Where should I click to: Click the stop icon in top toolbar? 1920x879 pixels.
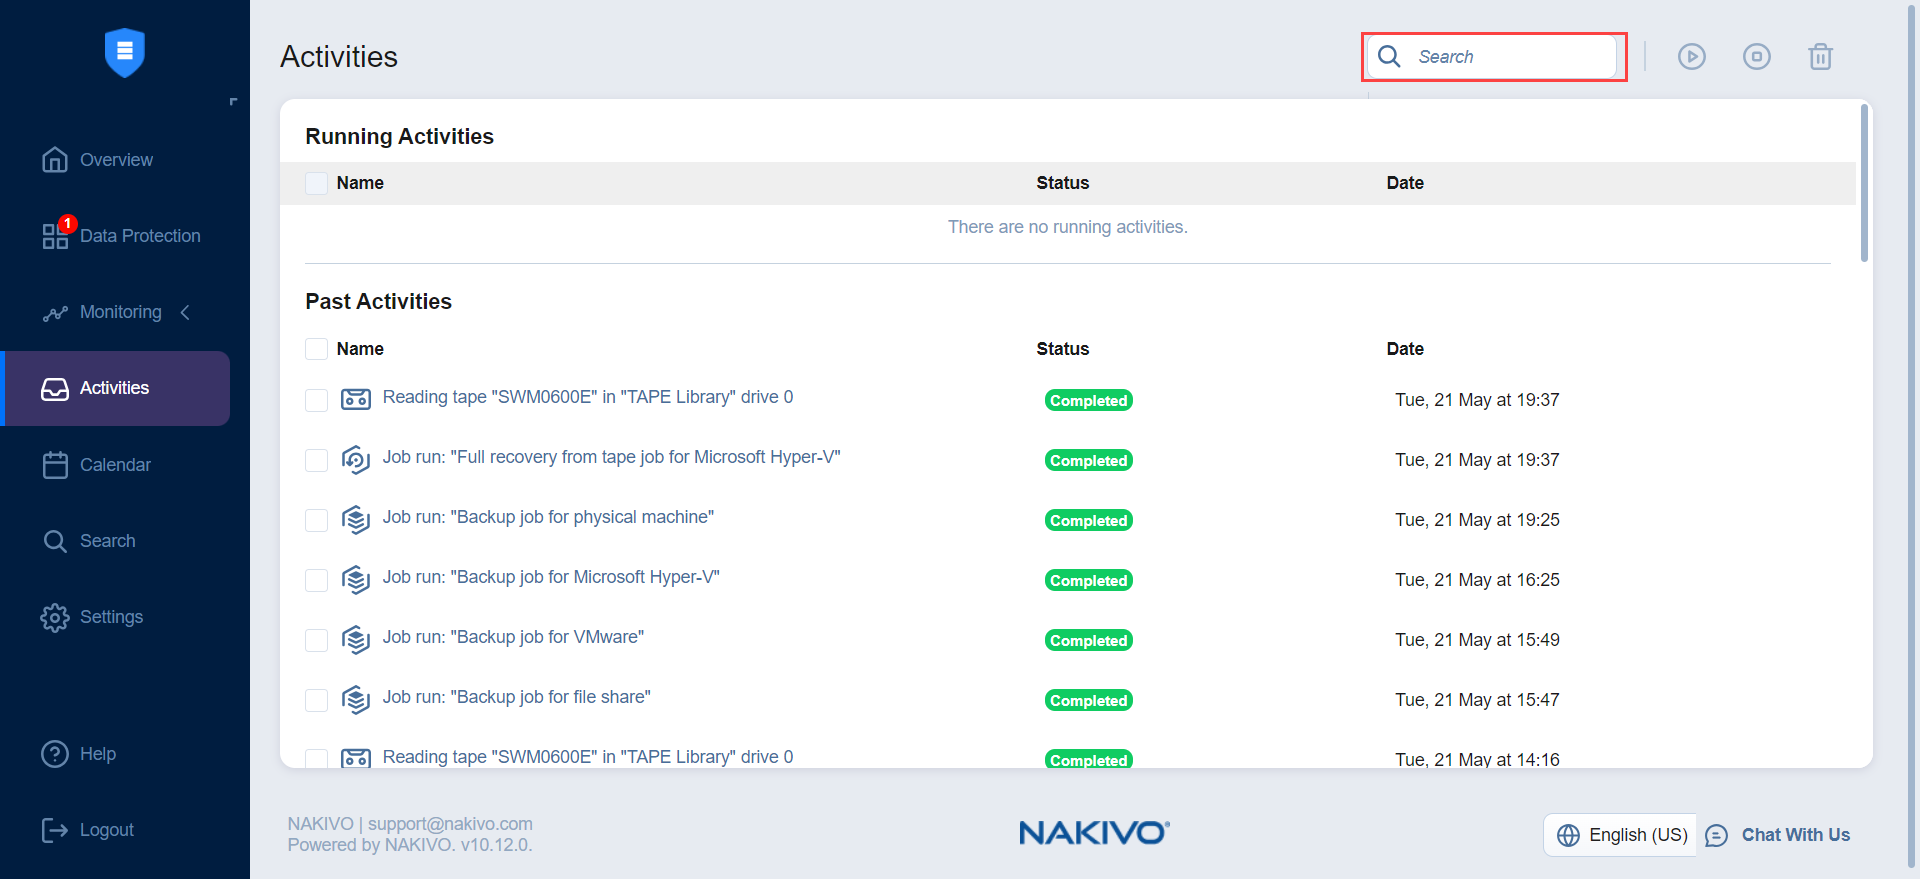click(1756, 57)
